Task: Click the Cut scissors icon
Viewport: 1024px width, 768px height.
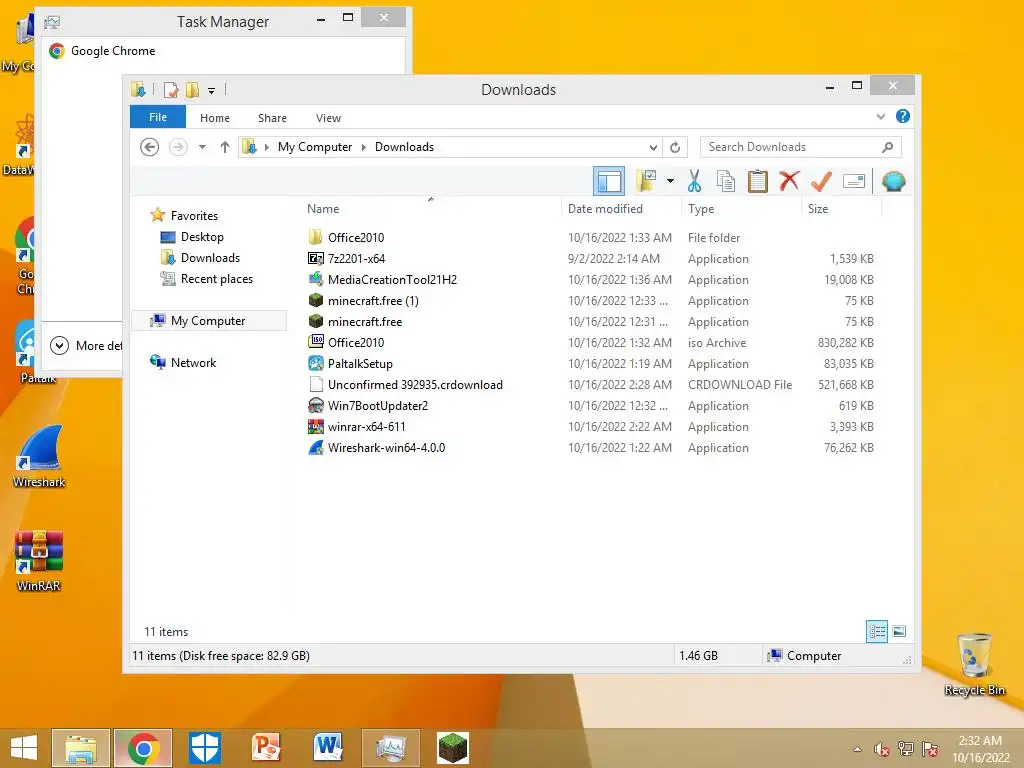Action: point(694,182)
